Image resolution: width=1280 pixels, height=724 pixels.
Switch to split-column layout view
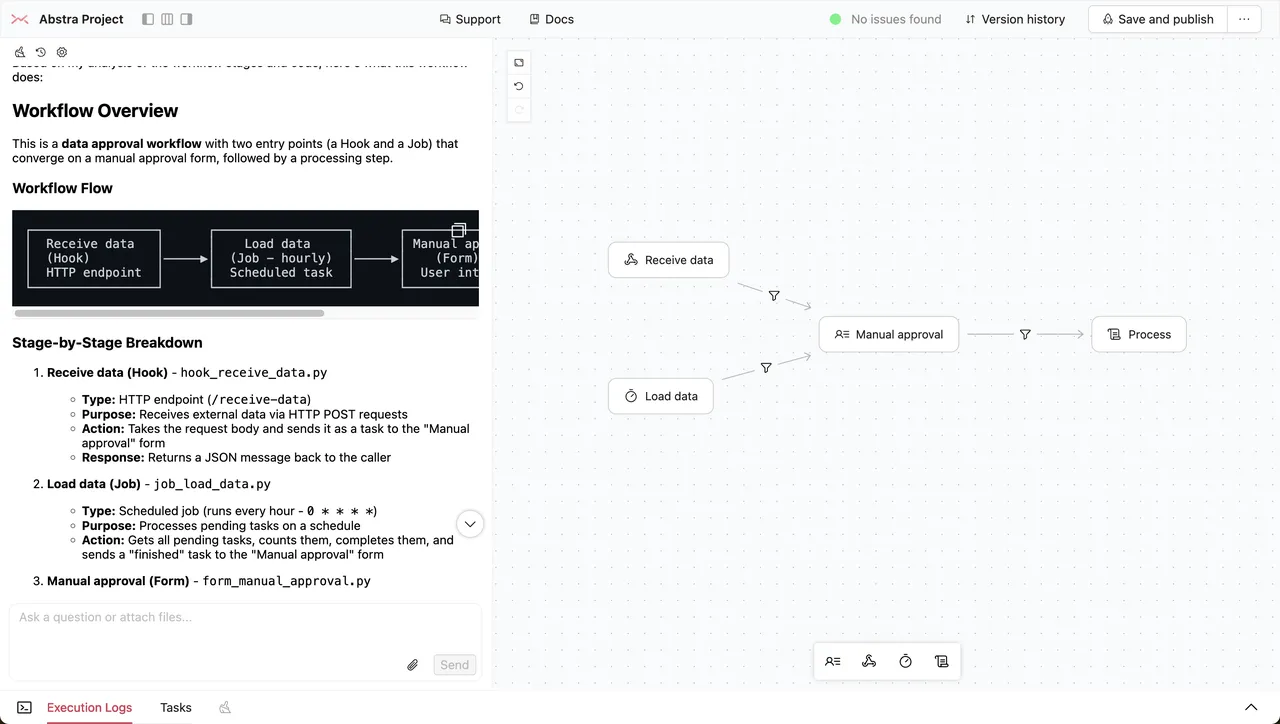167,19
